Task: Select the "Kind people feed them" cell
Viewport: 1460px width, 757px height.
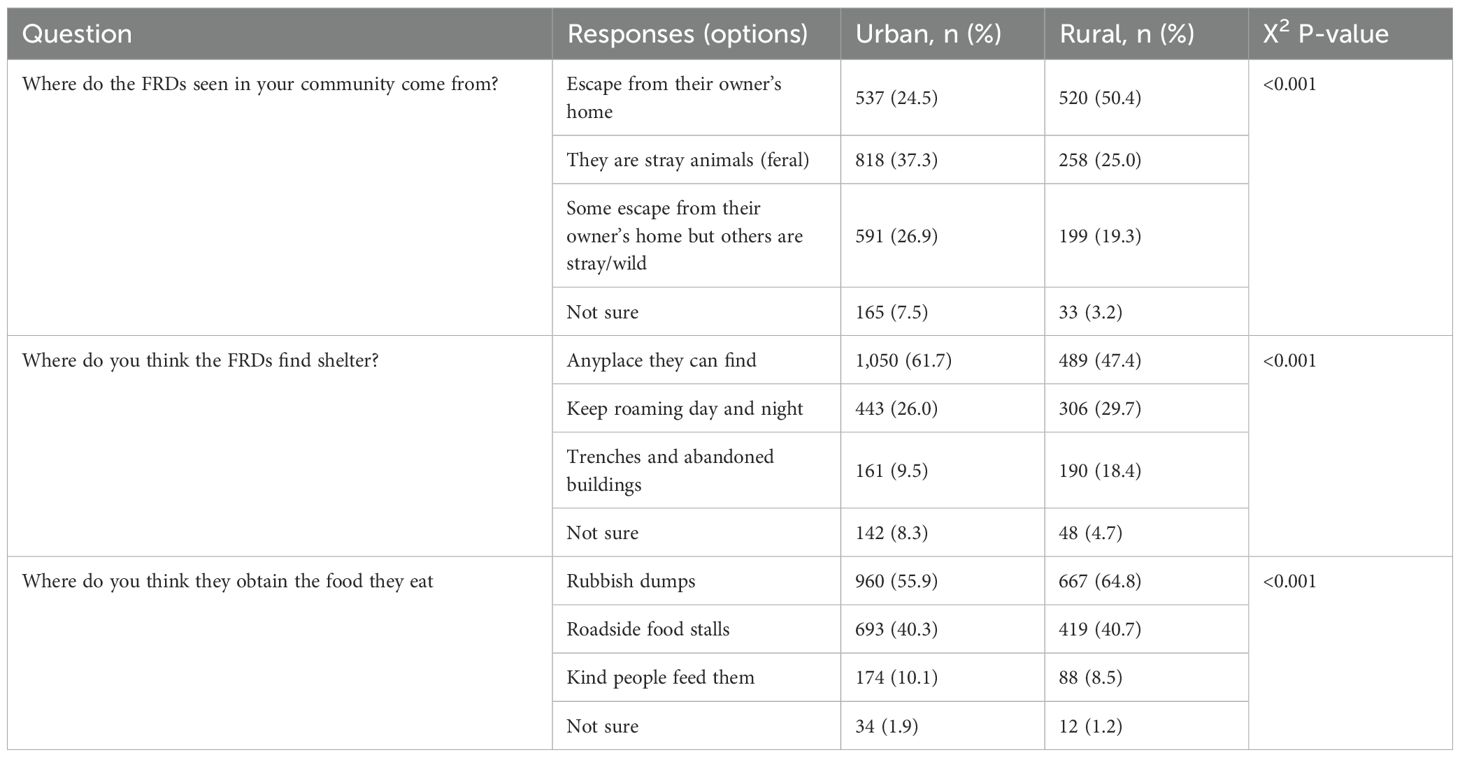Action: pyautogui.click(x=660, y=677)
